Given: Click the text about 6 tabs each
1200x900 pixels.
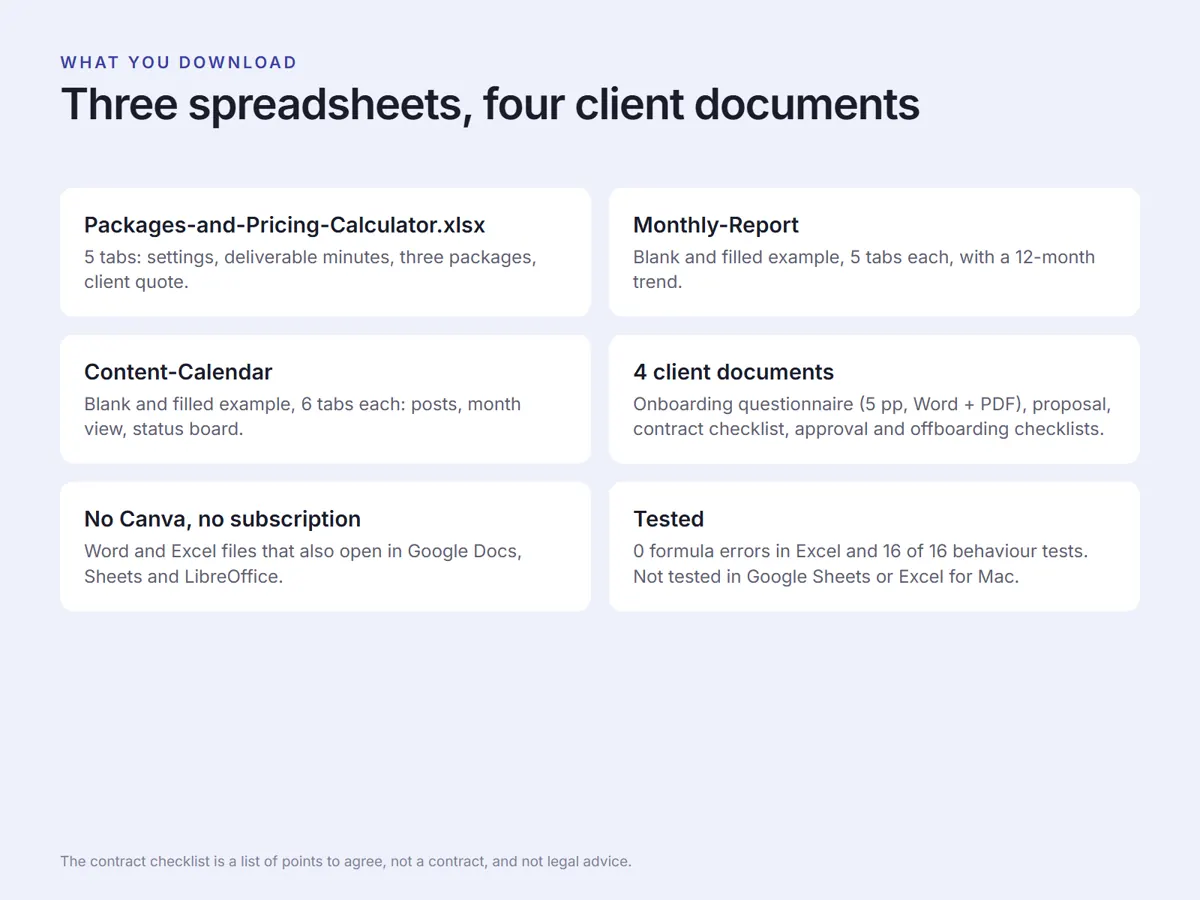Looking at the screenshot, I should coord(302,416).
